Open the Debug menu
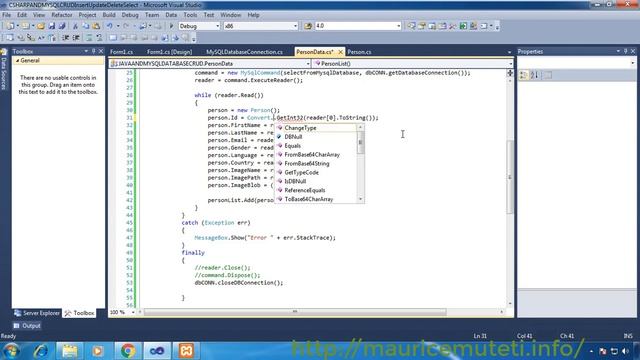Screen dimensions: 640x360 (x=130, y=15)
